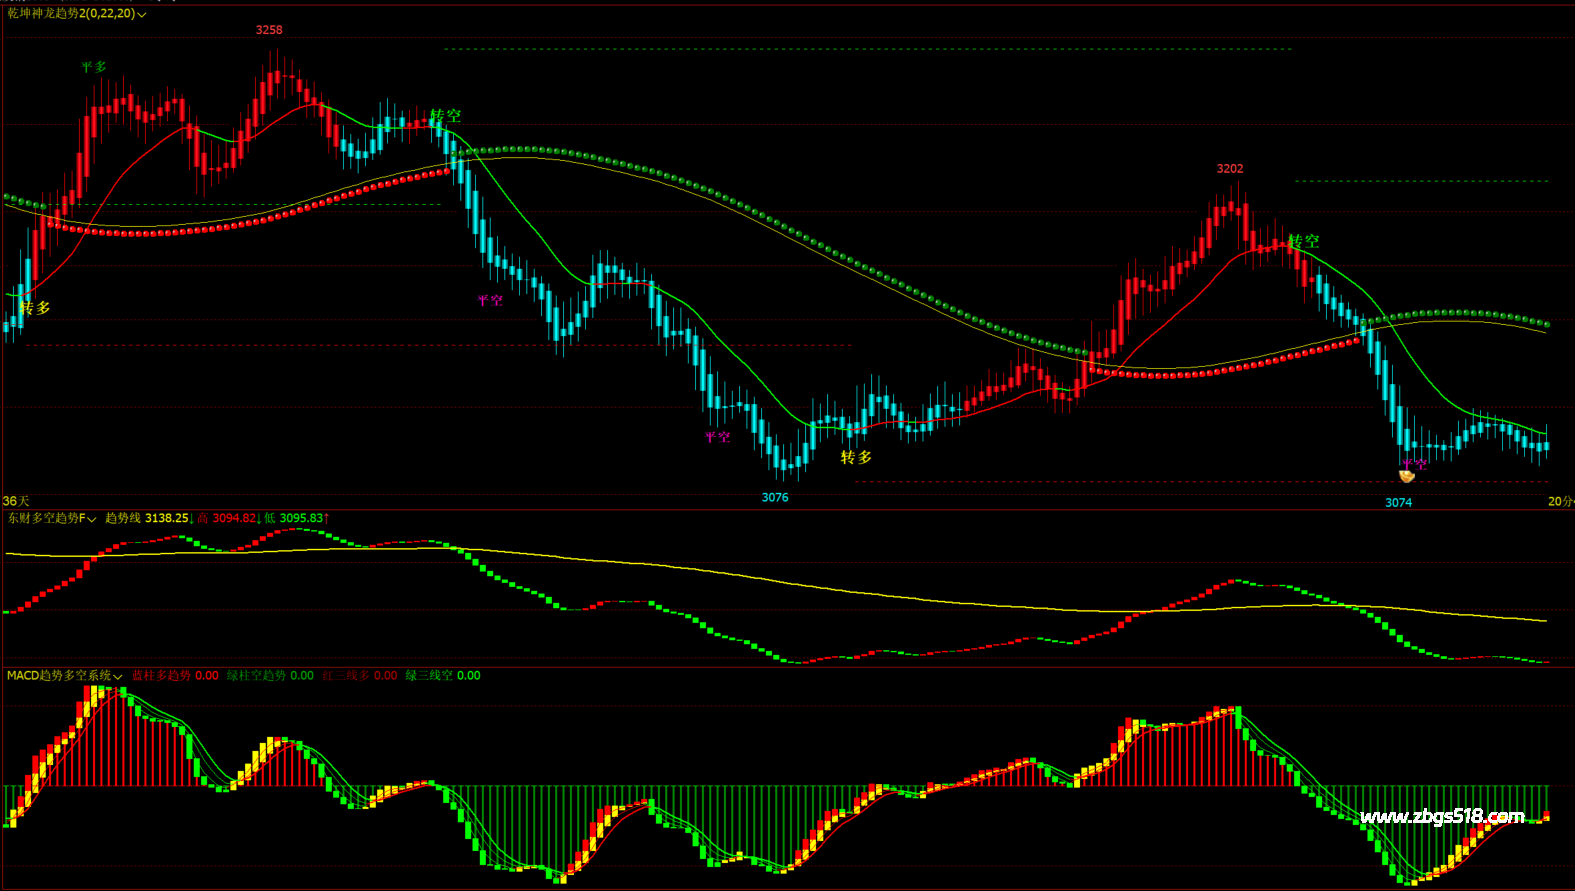Click the green 平多 signal marker

click(x=94, y=67)
